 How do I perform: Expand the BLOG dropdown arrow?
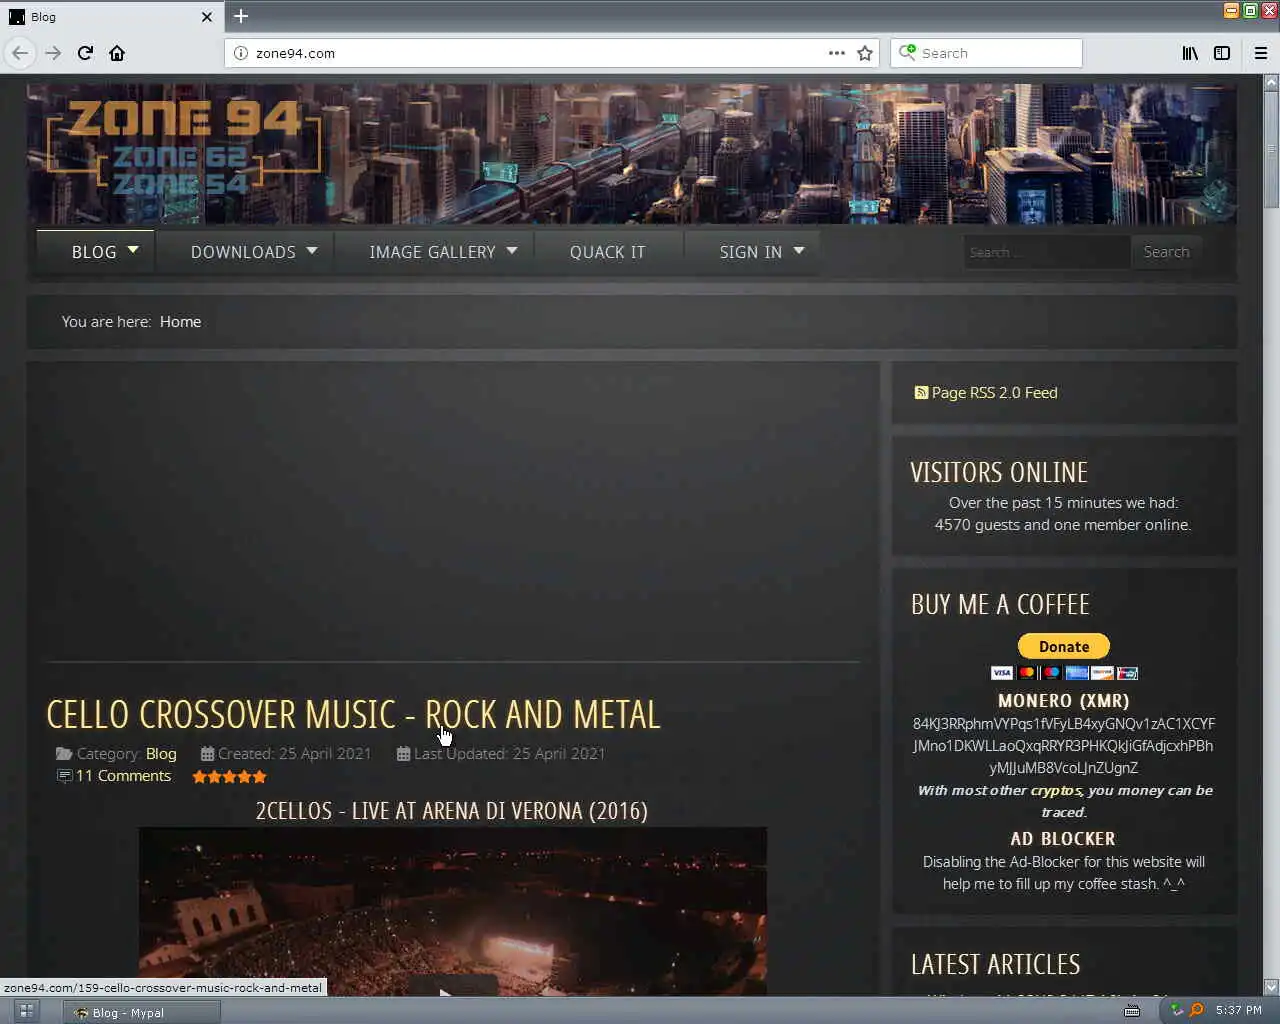(x=133, y=250)
